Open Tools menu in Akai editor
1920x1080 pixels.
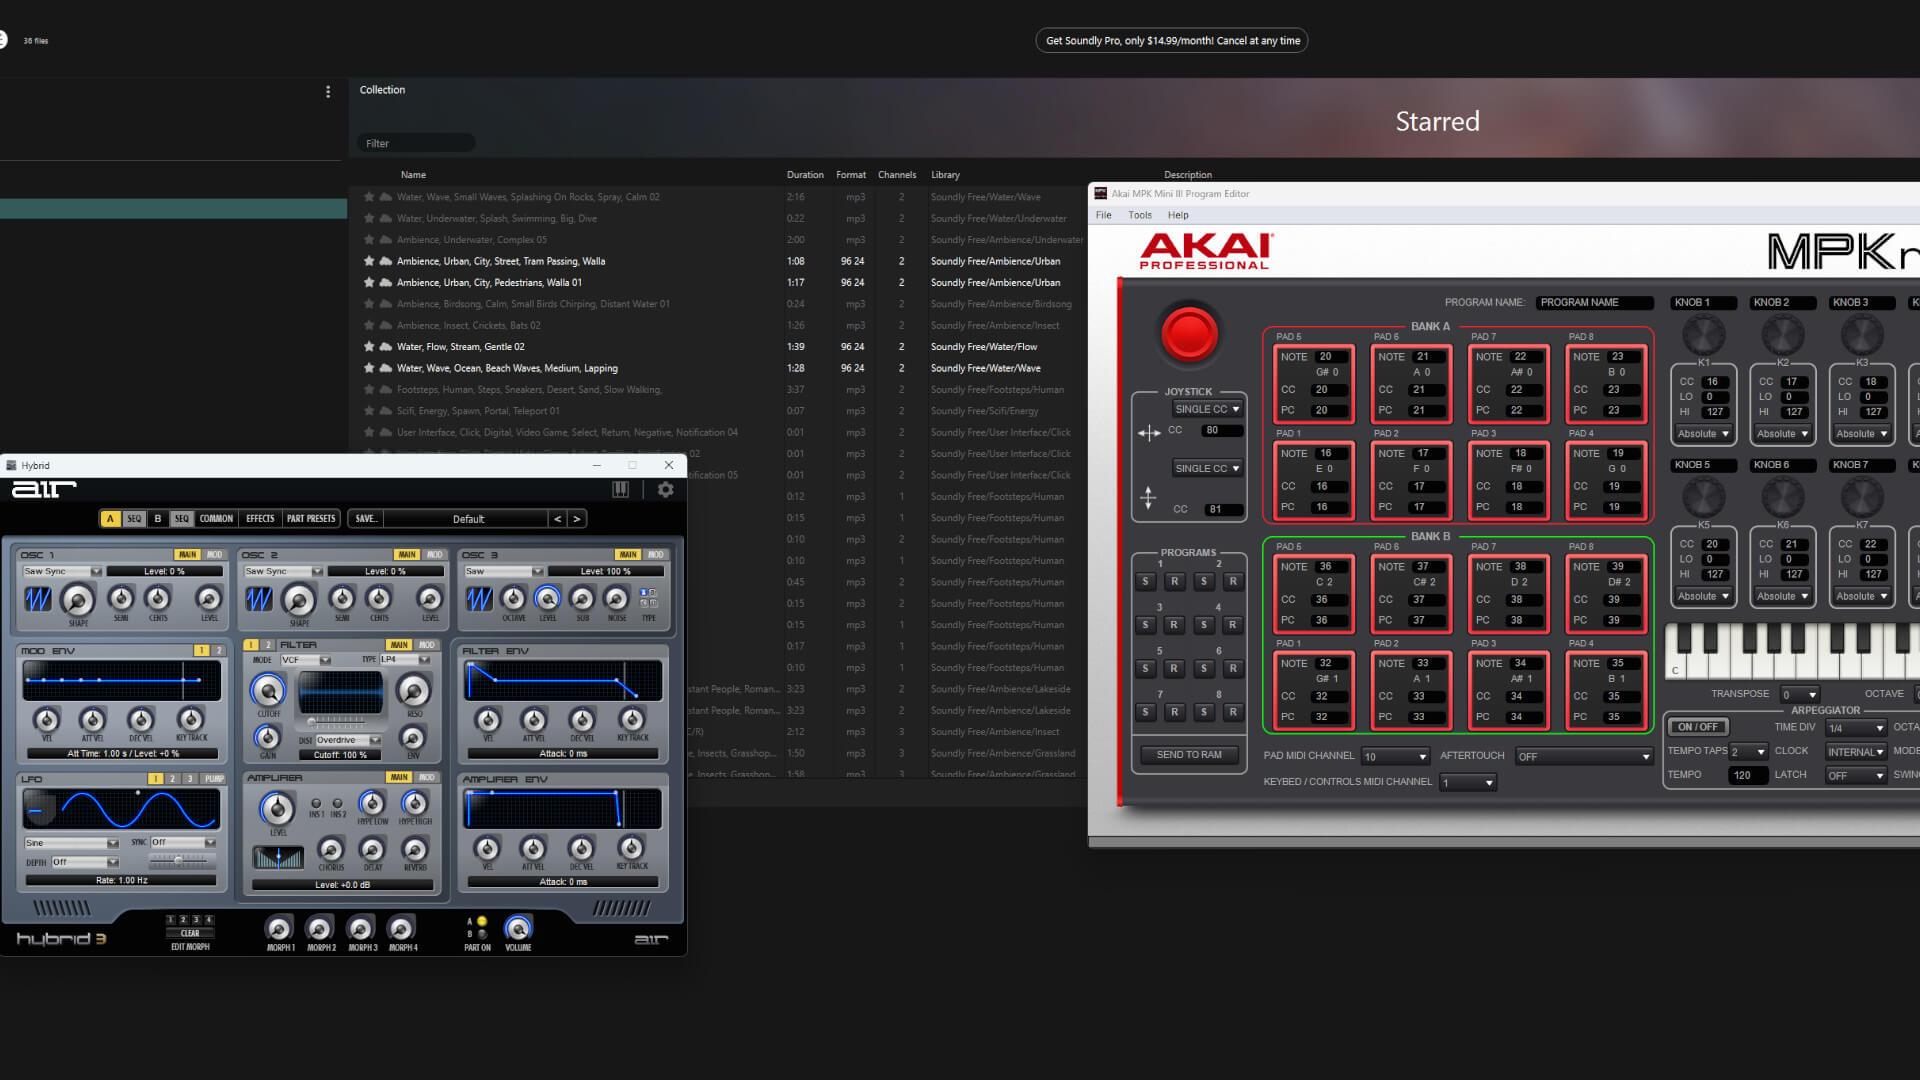tap(1140, 215)
